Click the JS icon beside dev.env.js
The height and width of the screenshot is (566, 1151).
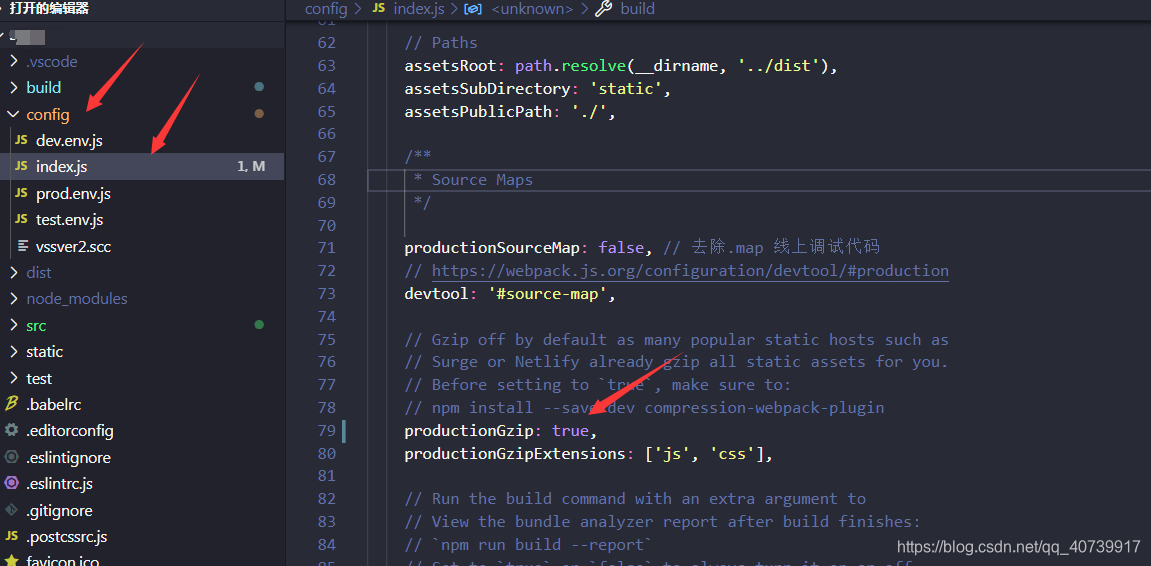(22, 140)
